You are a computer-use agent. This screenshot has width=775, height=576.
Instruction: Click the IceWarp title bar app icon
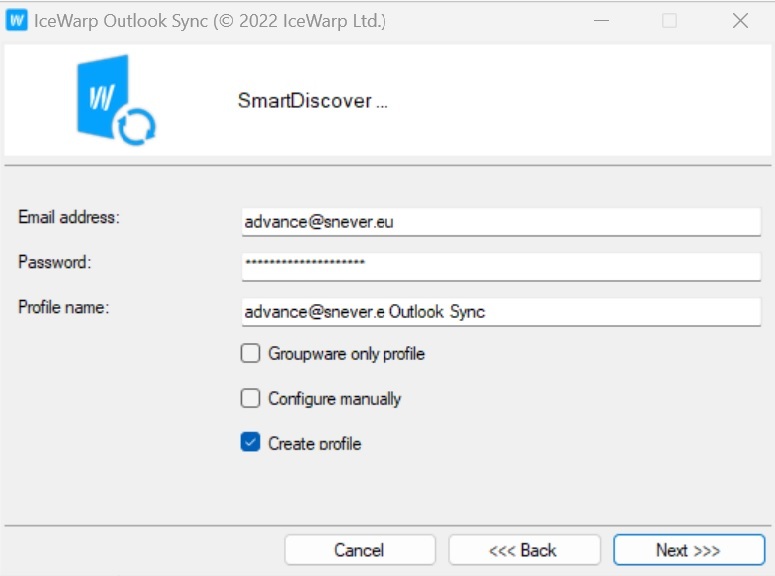click(16, 20)
